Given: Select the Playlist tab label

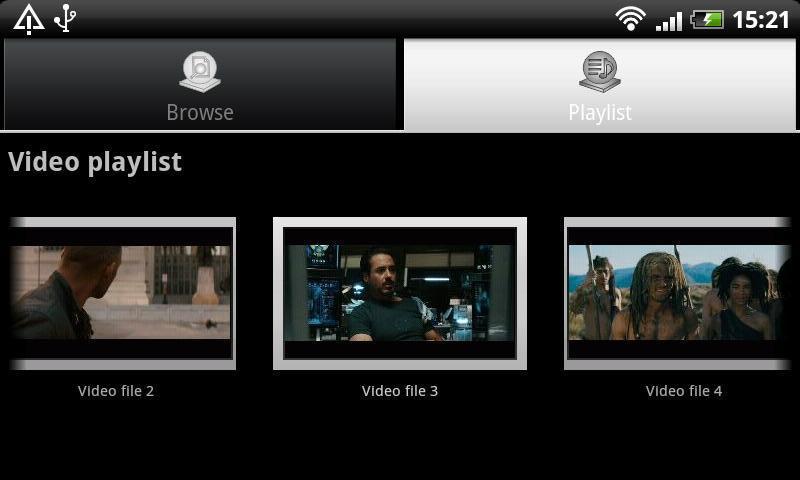Looking at the screenshot, I should (x=600, y=113).
